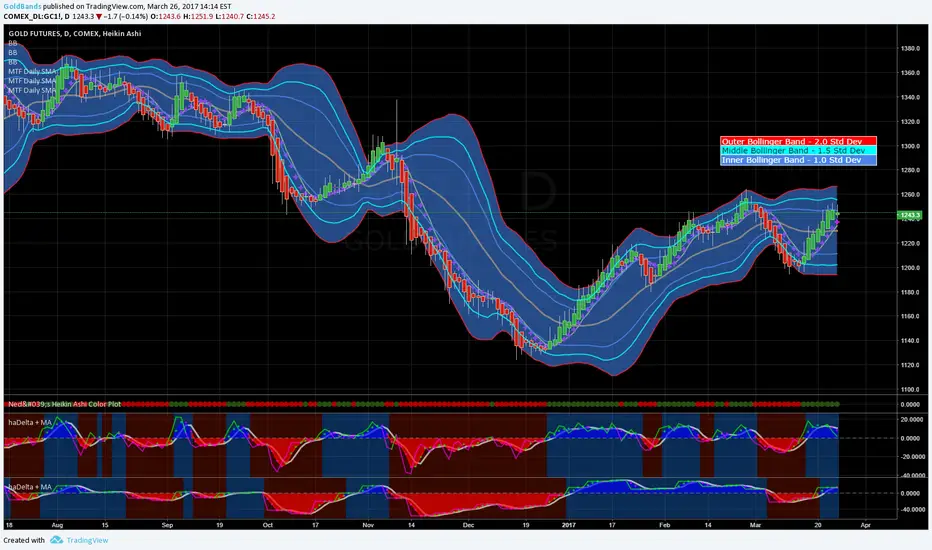Click the Sep date label on time axis

(167, 525)
